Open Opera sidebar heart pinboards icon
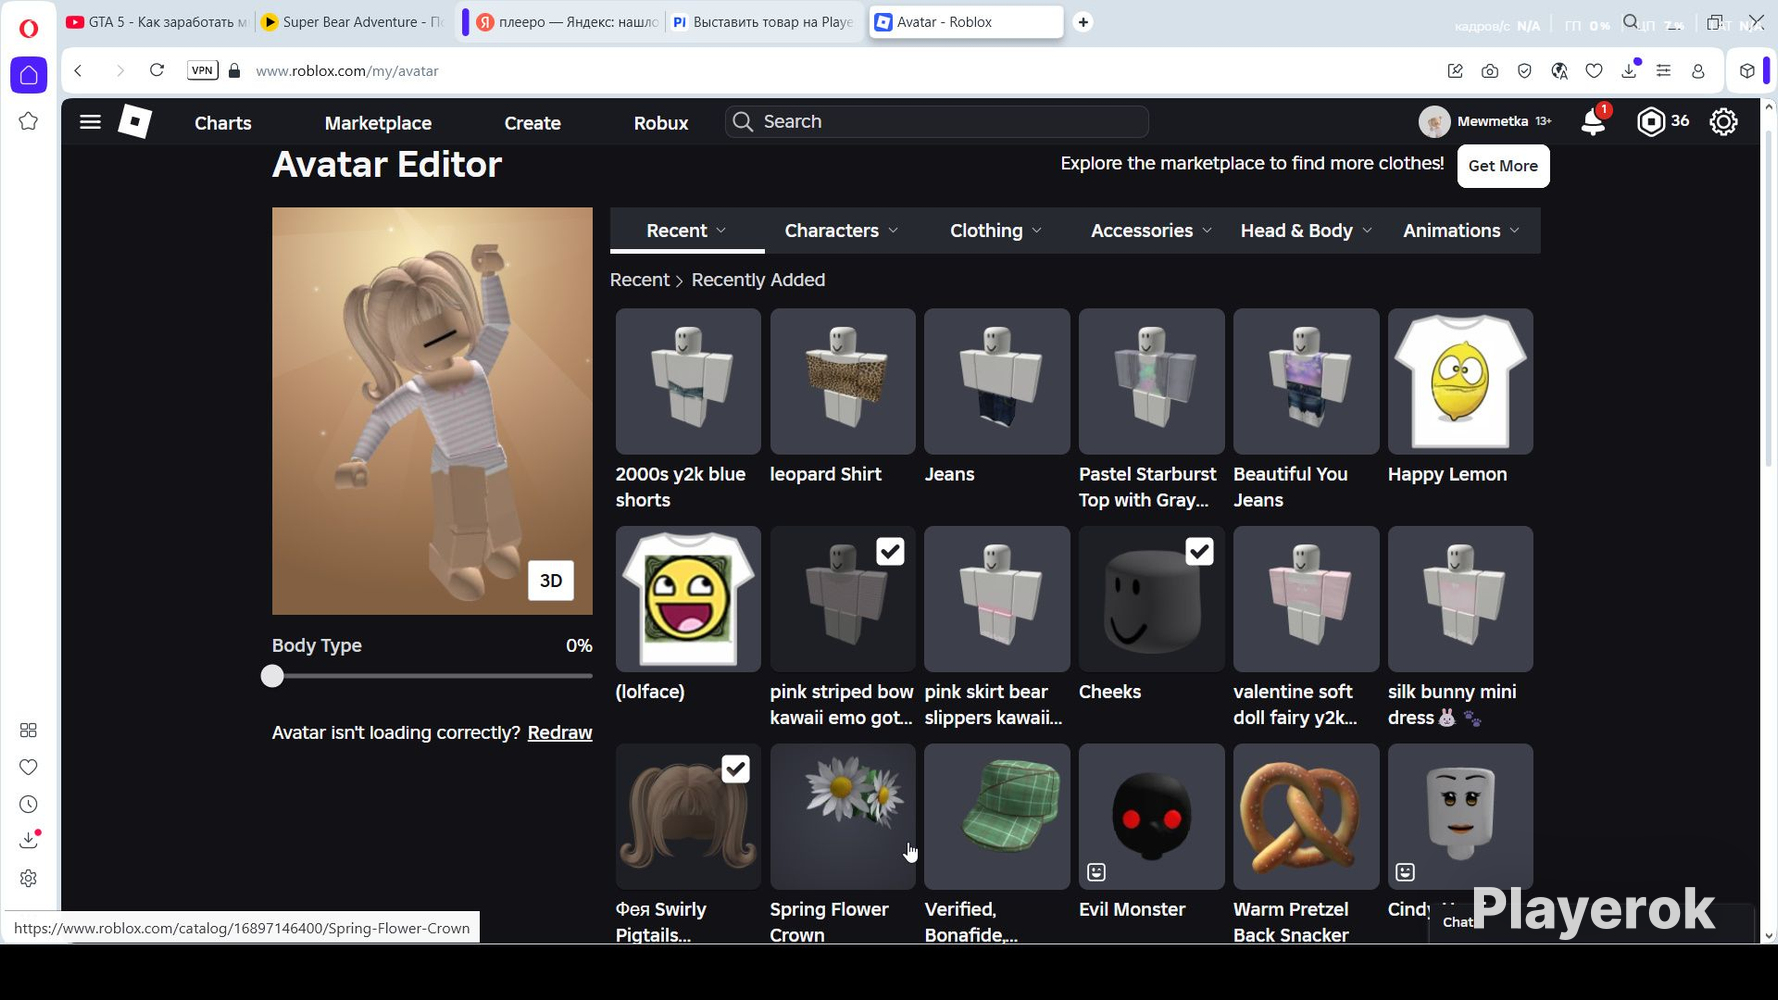Screen dimensions: 1778x1000 coord(28,767)
